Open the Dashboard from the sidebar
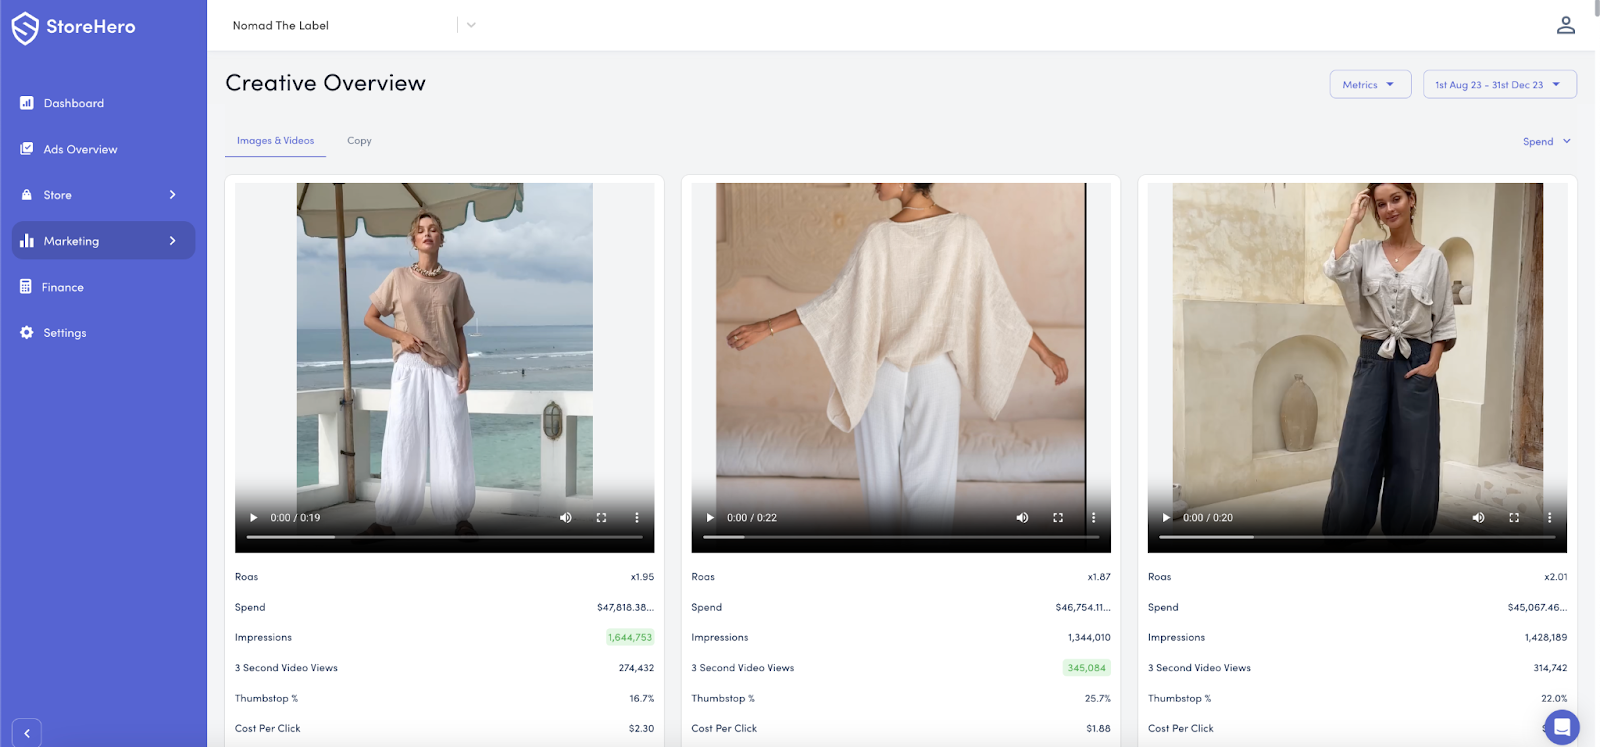The image size is (1600, 747). tap(73, 103)
